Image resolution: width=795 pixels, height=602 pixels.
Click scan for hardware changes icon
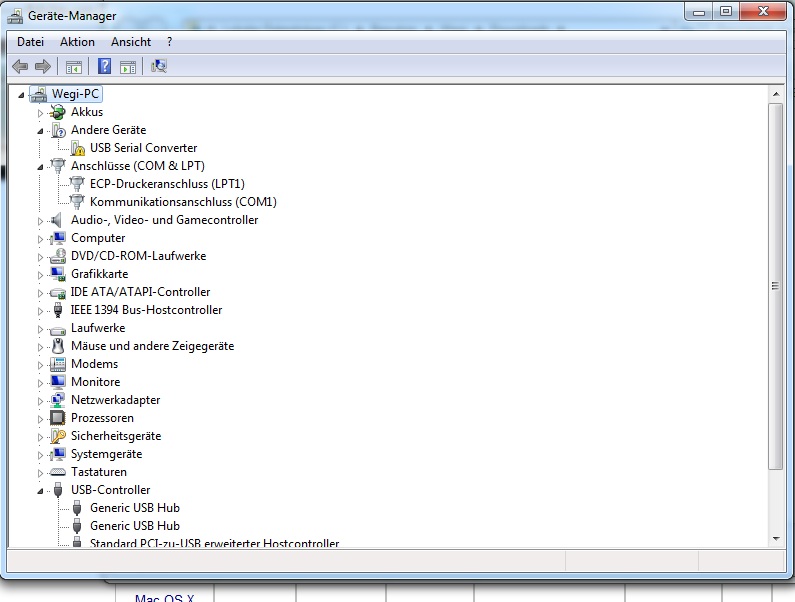(x=158, y=67)
